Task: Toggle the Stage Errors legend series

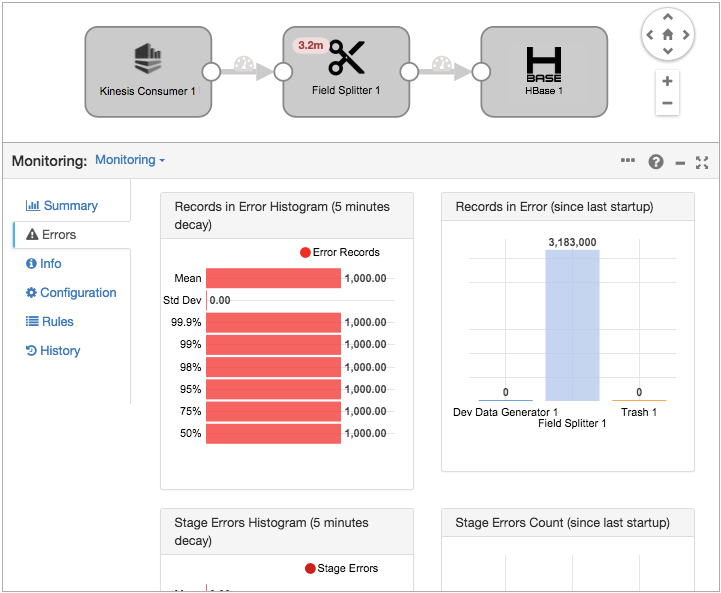Action: coord(341,568)
